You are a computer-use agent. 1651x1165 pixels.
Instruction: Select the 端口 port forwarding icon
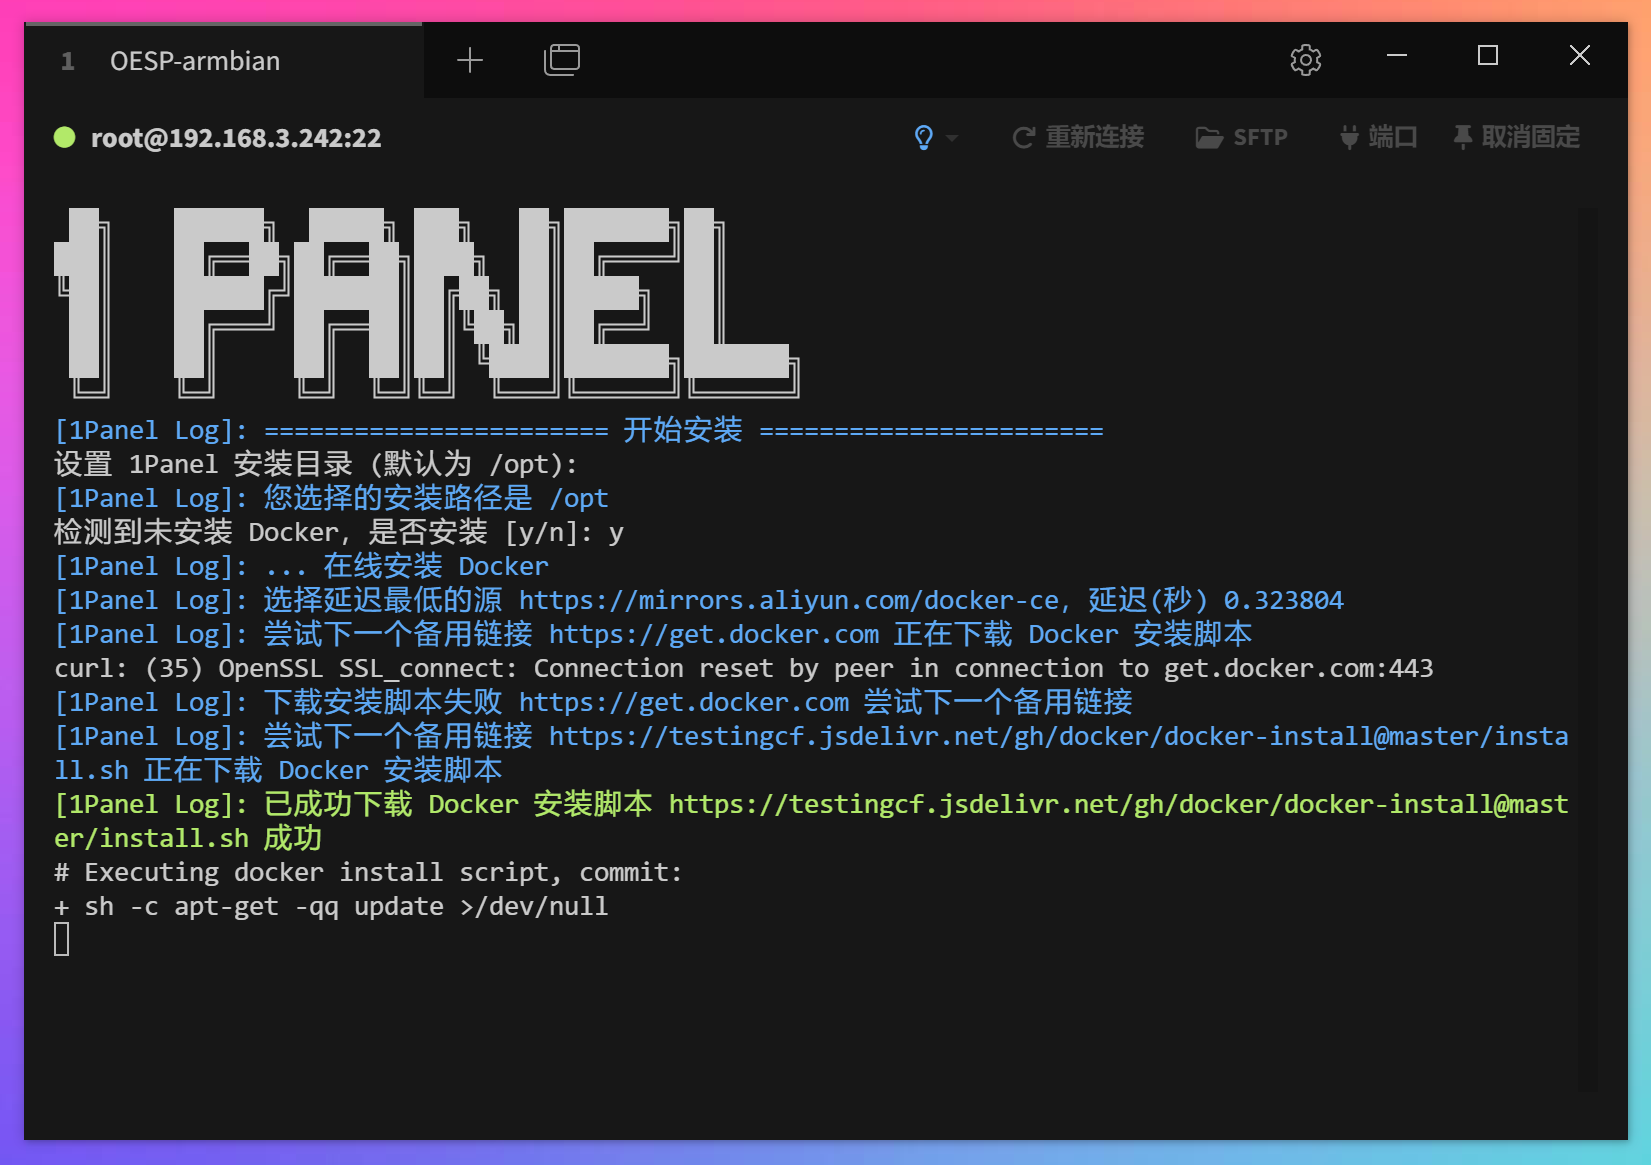[1378, 137]
